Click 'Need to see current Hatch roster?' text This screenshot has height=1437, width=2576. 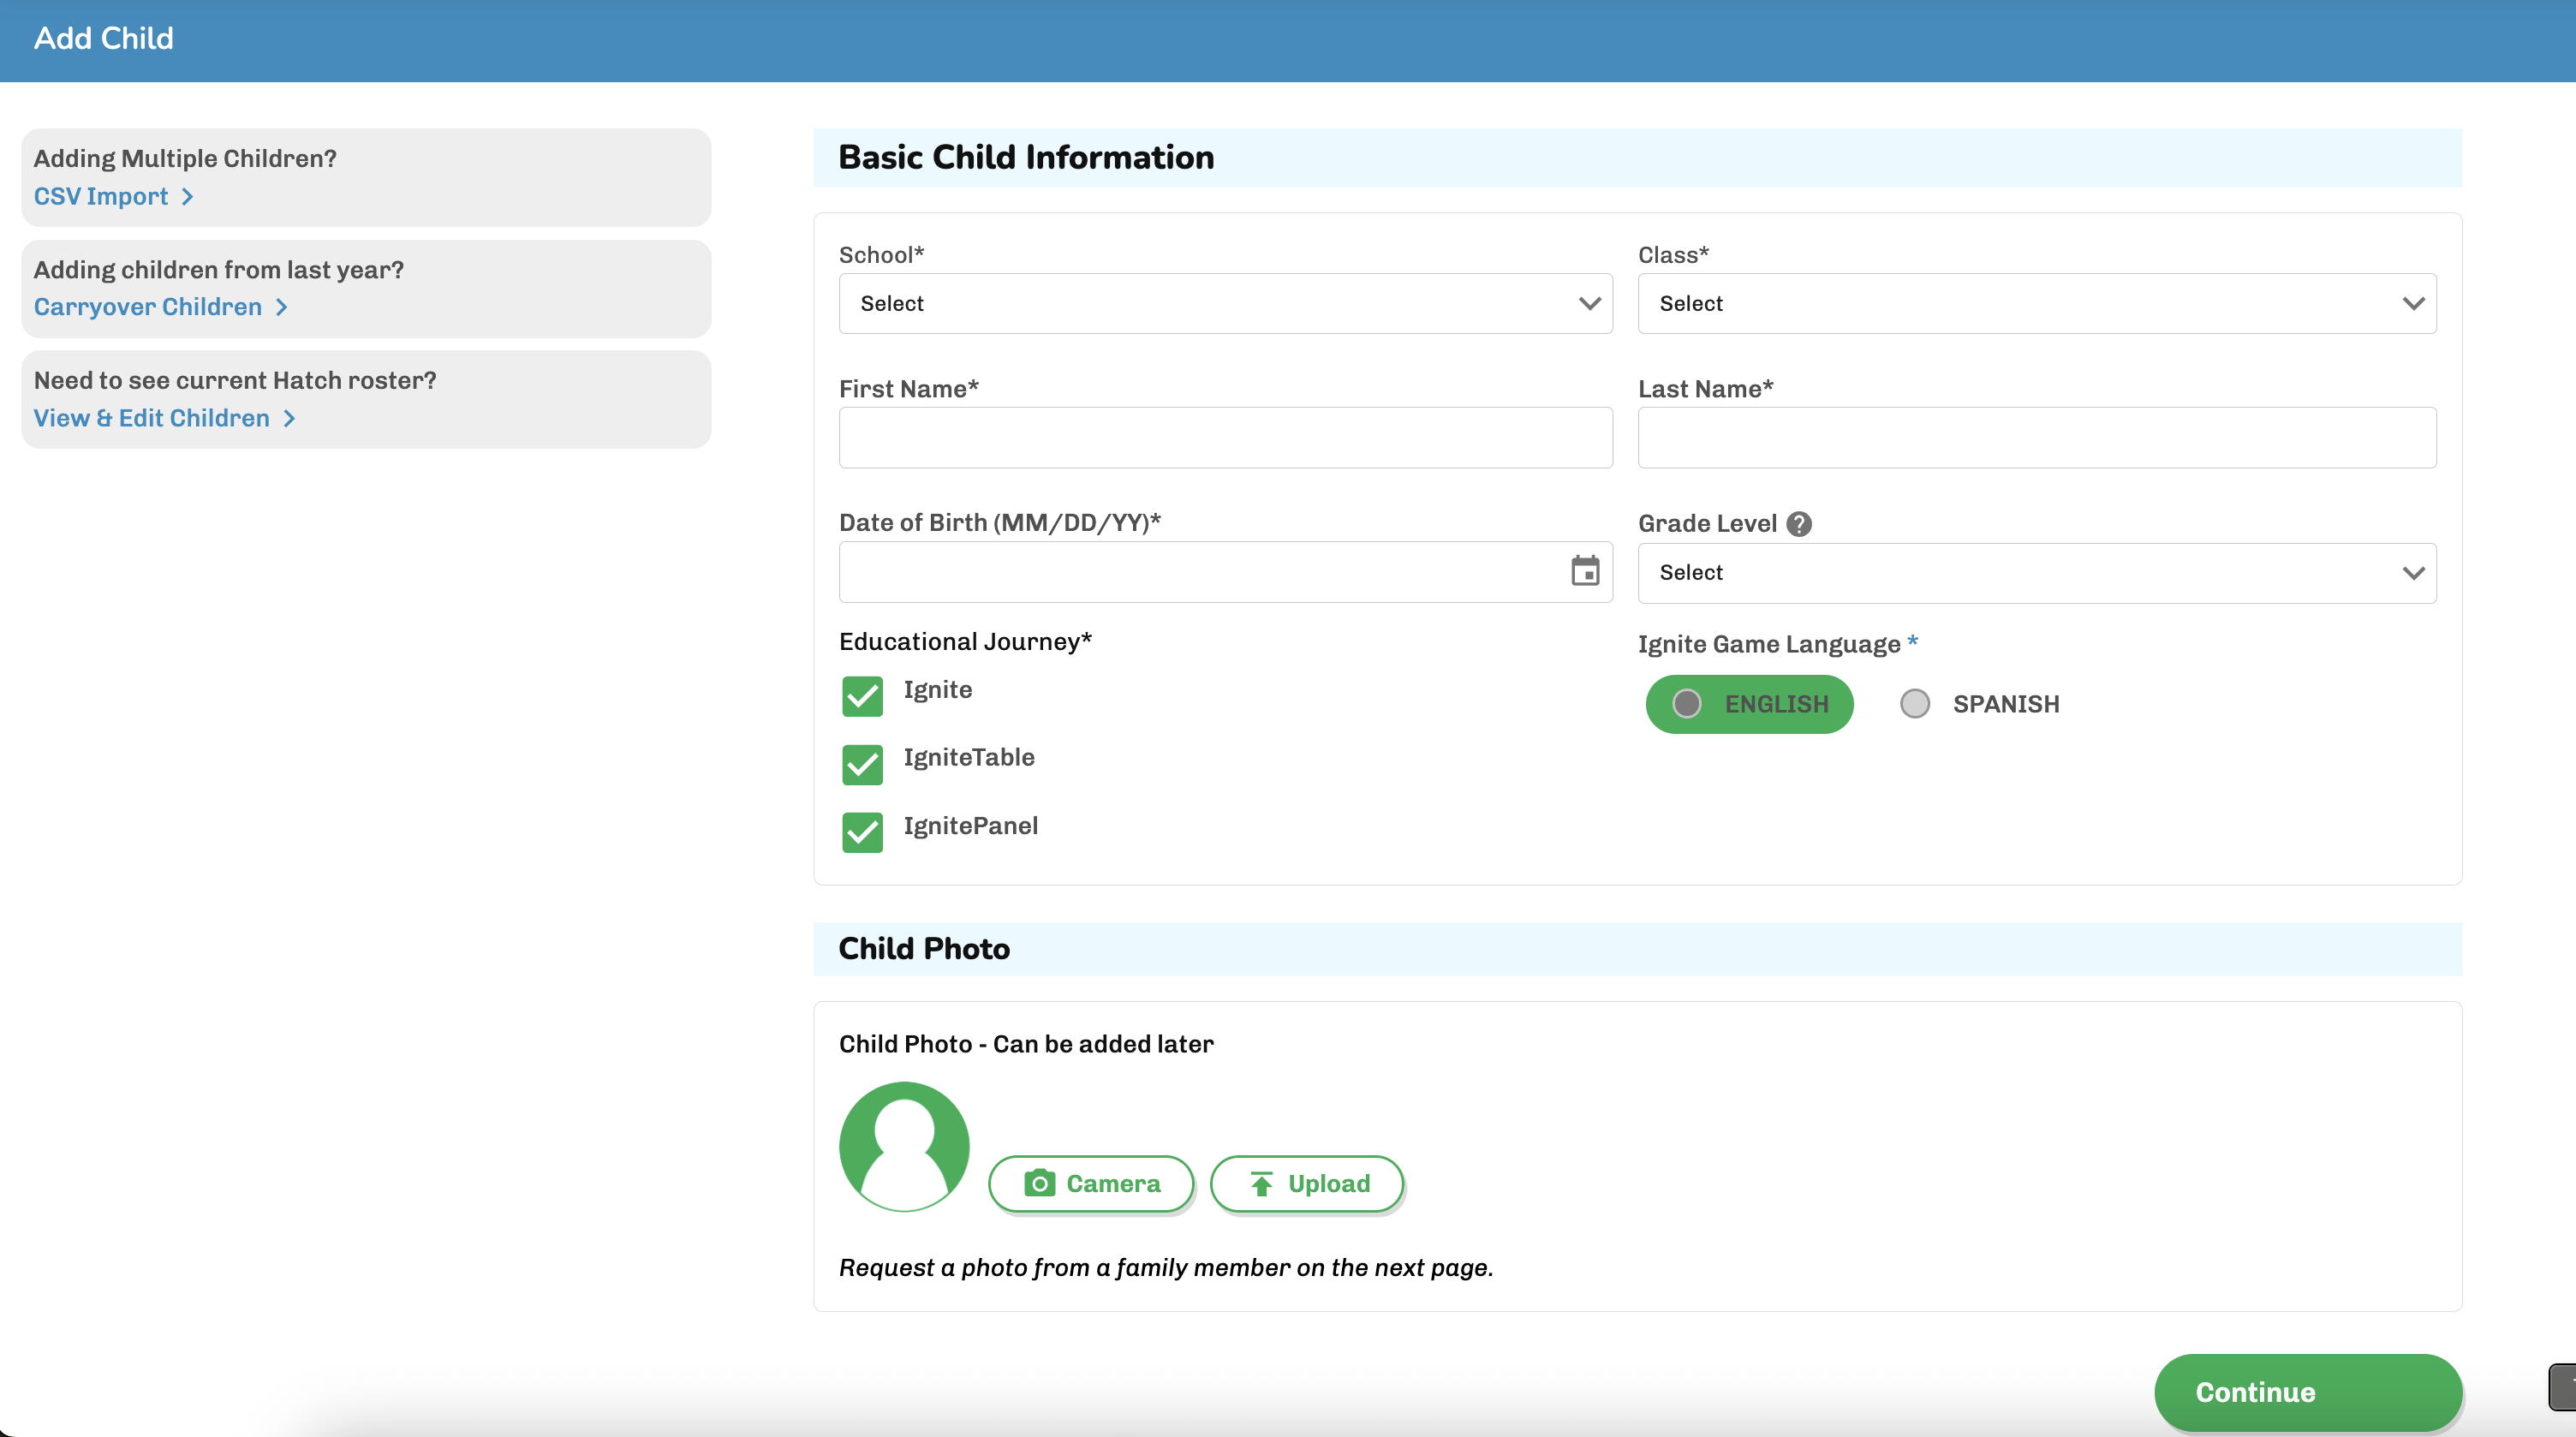click(235, 380)
